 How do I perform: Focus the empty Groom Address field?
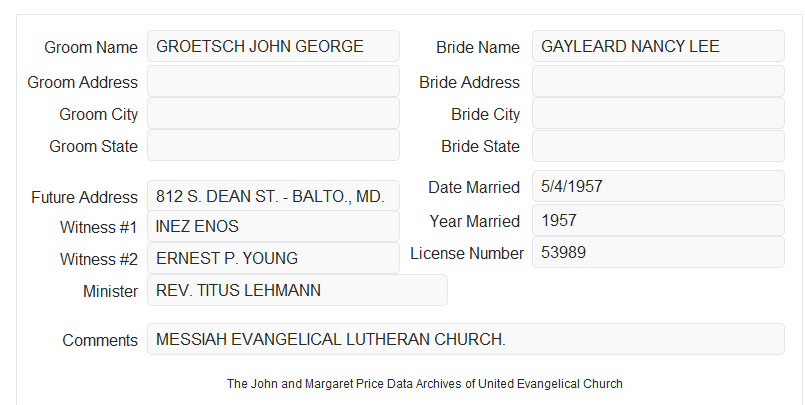click(x=273, y=81)
